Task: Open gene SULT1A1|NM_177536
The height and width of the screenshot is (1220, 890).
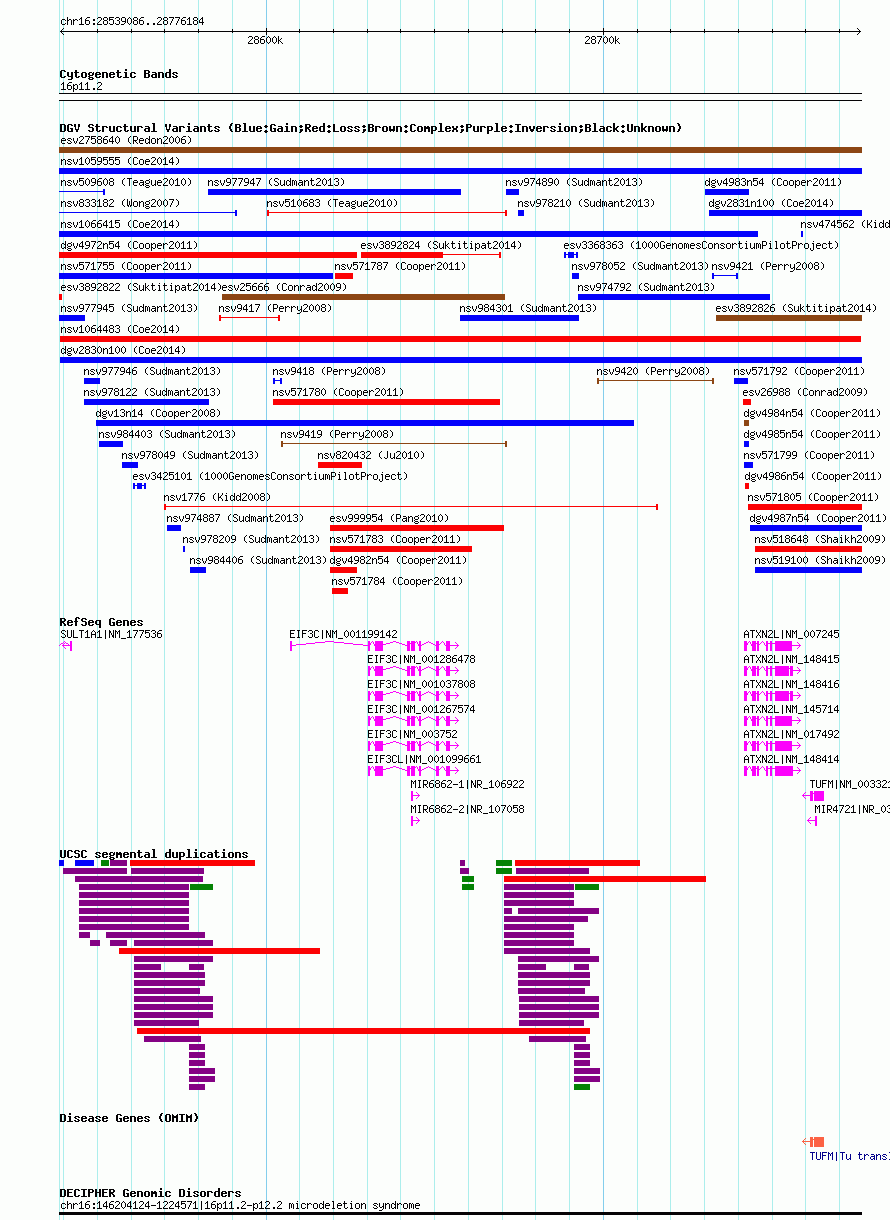Action: click(x=111, y=634)
